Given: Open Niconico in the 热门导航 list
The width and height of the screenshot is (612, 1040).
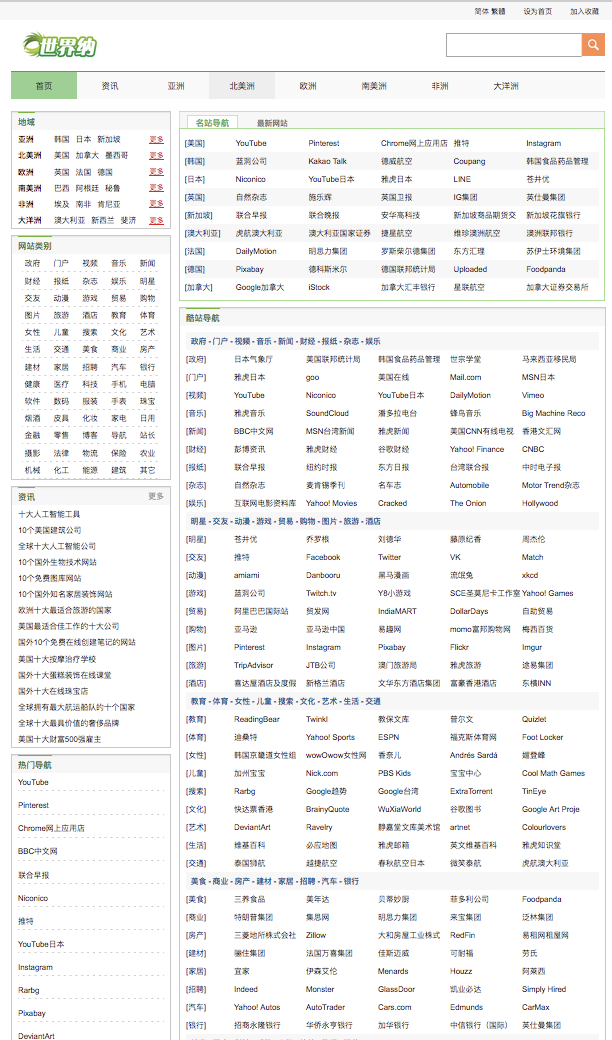Looking at the screenshot, I should click(33, 898).
